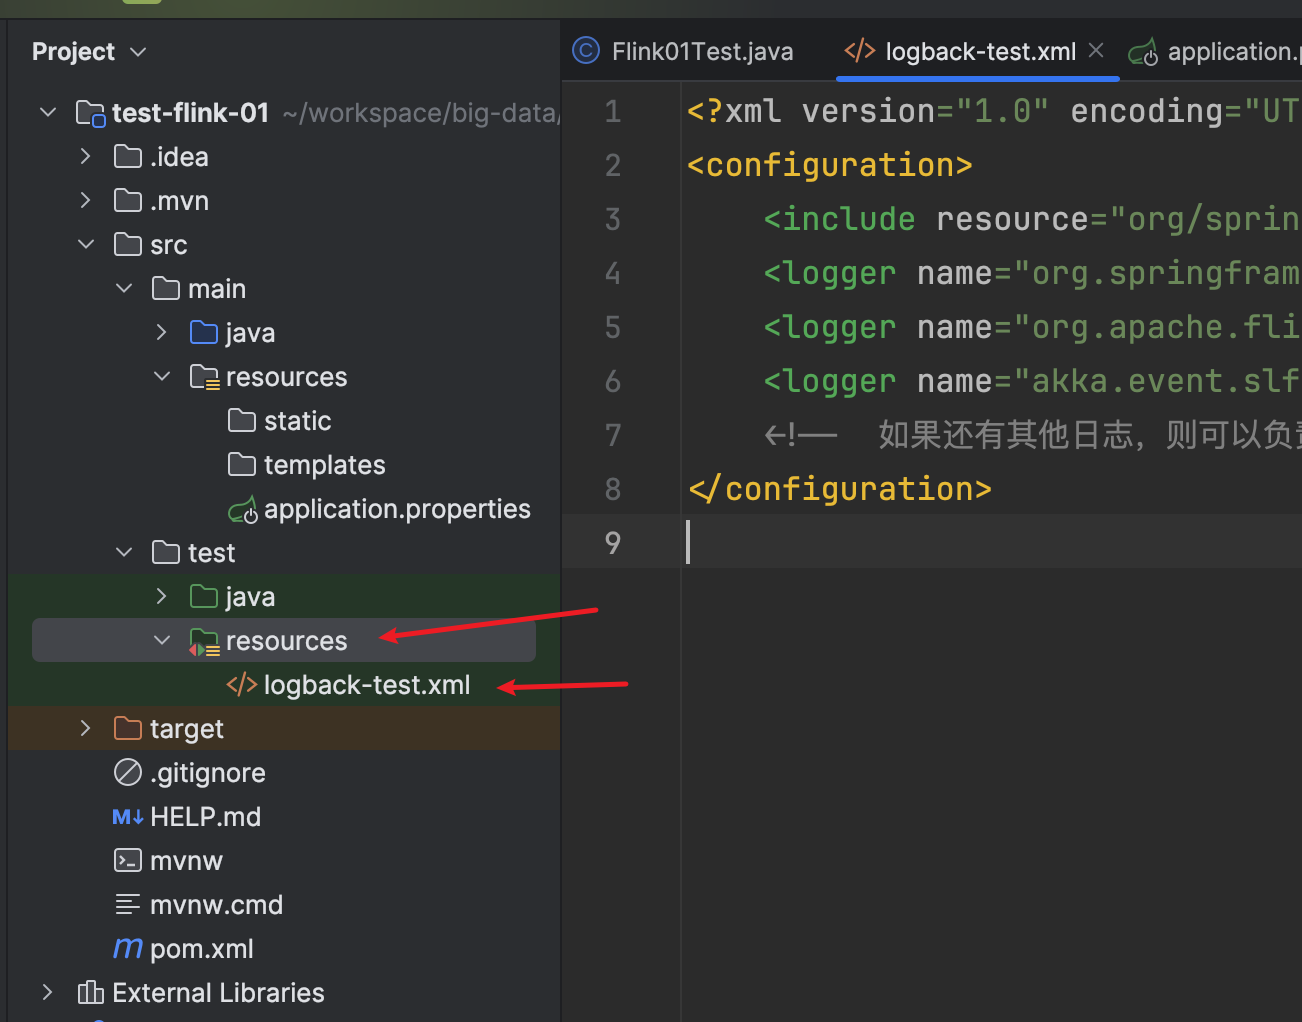Click the HELP.md markdown icon
The width and height of the screenshot is (1302, 1022).
click(x=128, y=817)
